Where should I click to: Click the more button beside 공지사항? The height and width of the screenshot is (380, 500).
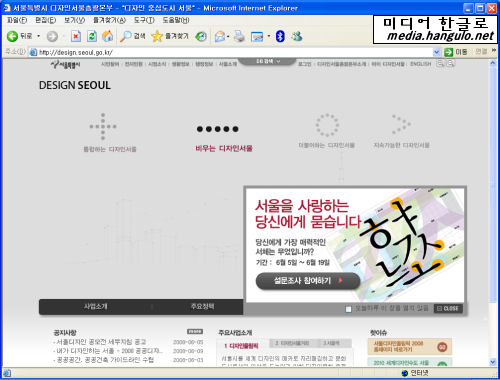[195, 331]
